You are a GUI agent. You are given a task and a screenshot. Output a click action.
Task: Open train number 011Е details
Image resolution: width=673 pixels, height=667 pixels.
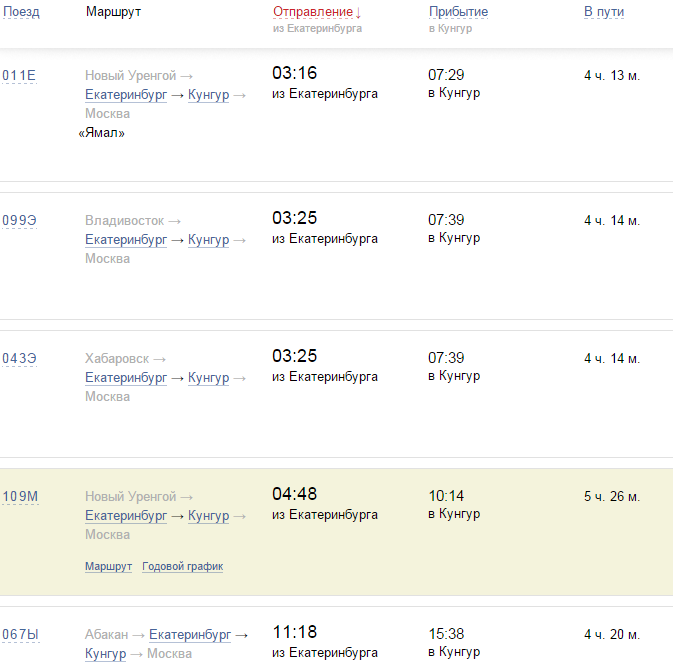pos(19,76)
